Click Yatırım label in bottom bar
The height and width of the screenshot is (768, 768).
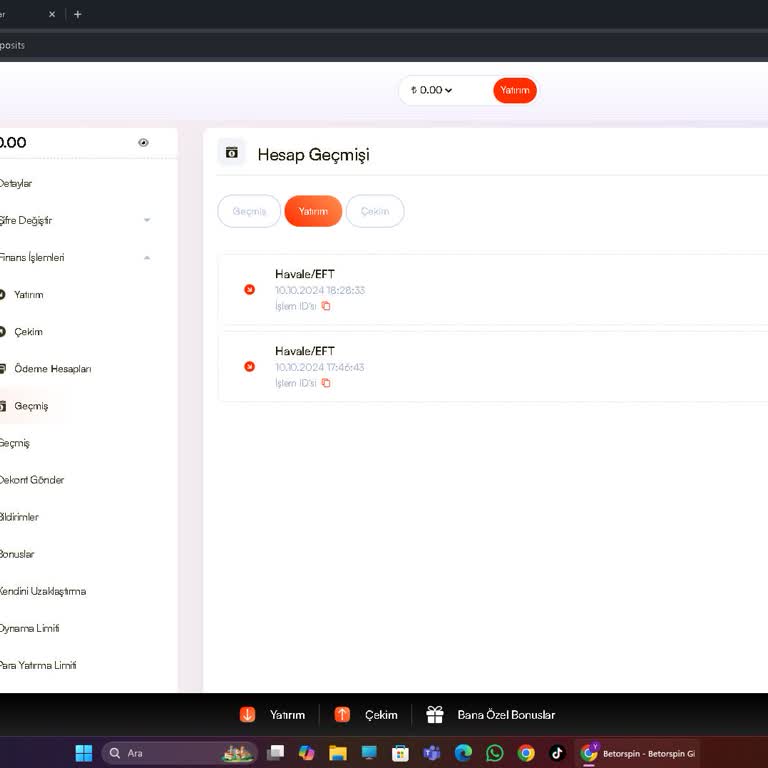point(287,715)
